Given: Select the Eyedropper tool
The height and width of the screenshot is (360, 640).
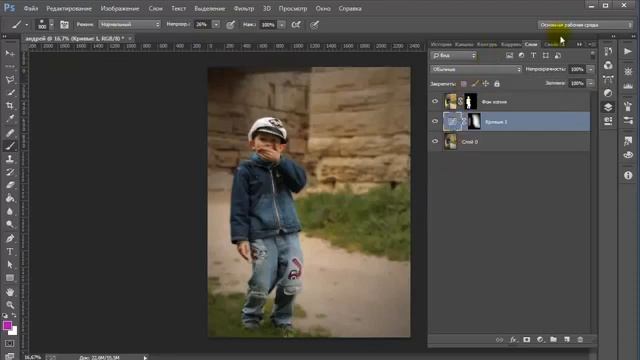Looking at the screenshot, I should click(x=10, y=118).
